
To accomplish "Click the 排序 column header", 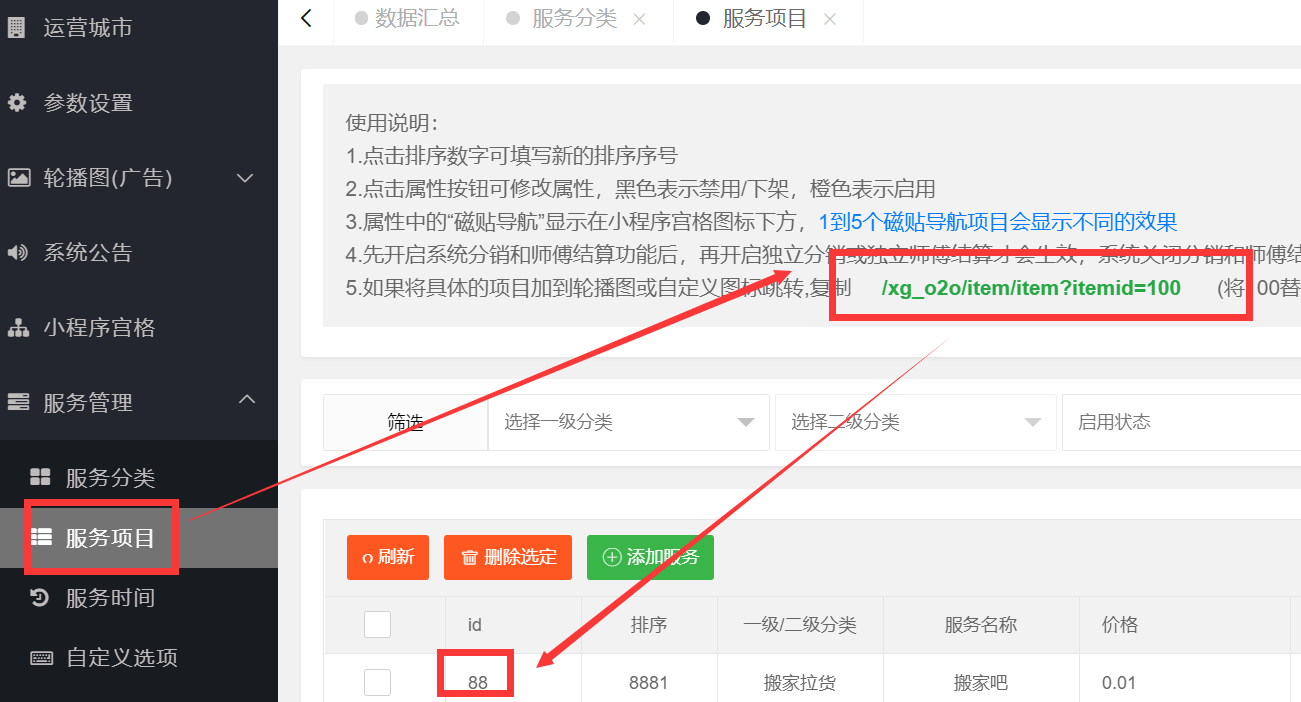I will click(x=649, y=625).
